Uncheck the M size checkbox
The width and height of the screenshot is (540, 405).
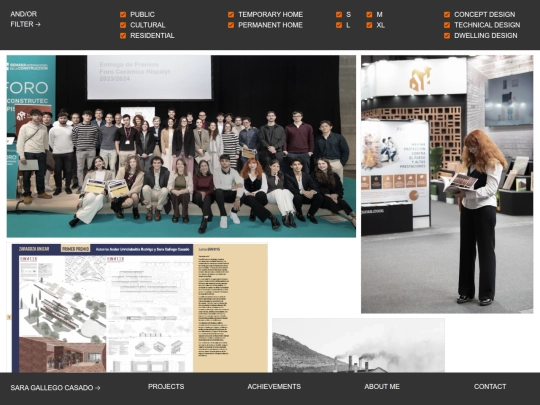[x=369, y=14]
